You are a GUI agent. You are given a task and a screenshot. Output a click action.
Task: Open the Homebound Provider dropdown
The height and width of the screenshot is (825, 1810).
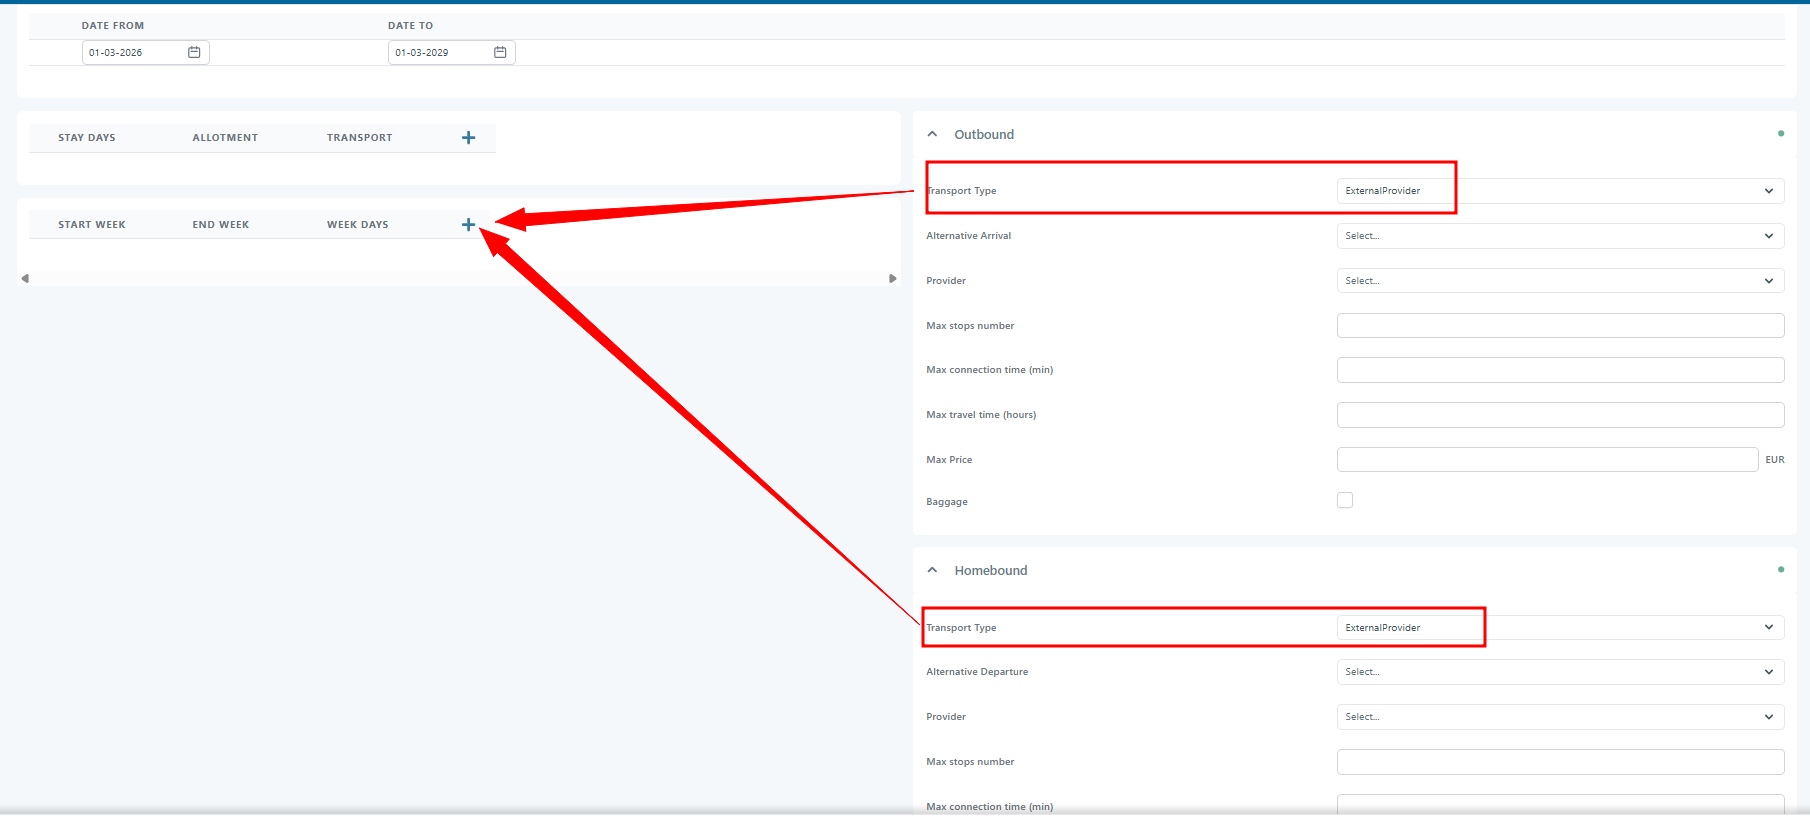1560,717
